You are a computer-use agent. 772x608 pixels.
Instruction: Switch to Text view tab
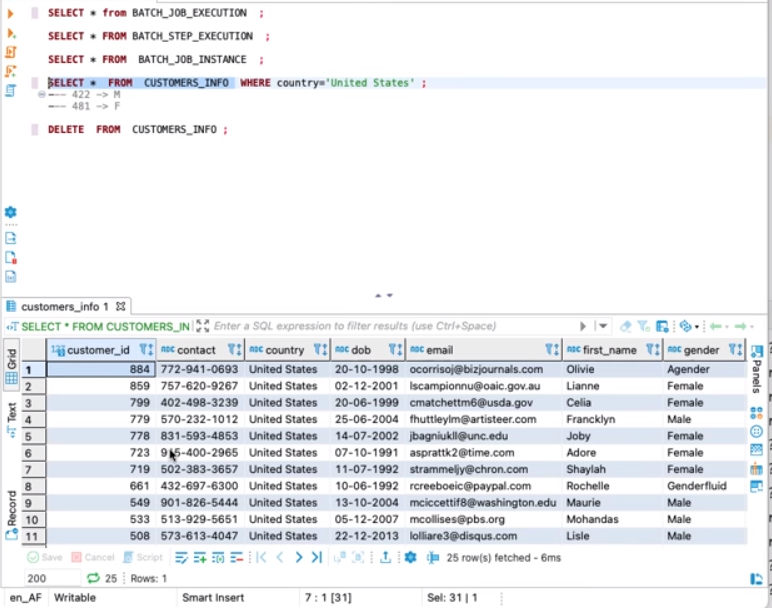[12, 419]
